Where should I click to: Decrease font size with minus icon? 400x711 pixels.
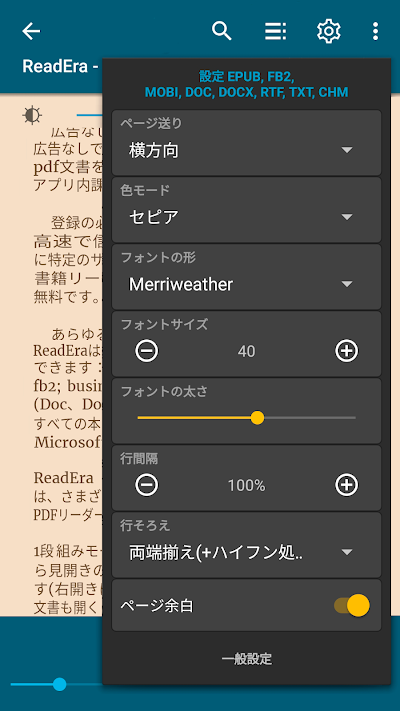pos(146,351)
